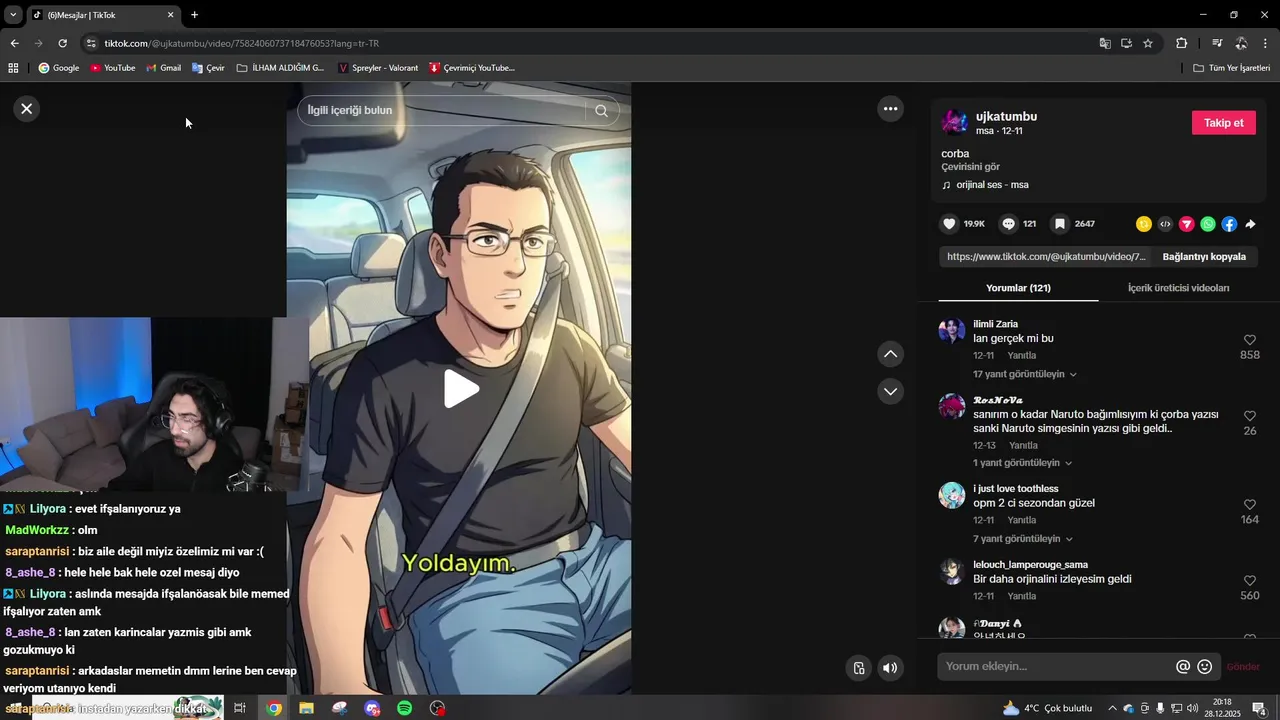Open comments bubble icon showing 121
Viewport: 1280px width, 720px height.
1009,224
